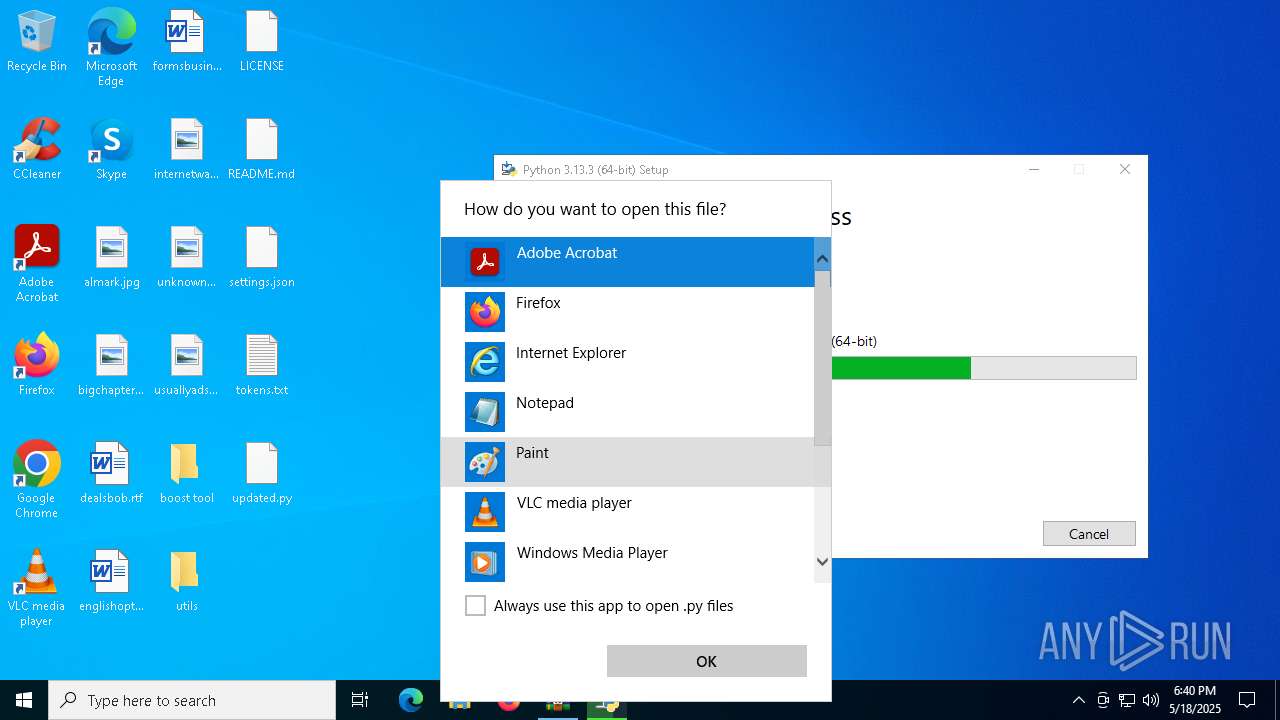Select the utils folder
1280x720 pixels.
pos(187,582)
